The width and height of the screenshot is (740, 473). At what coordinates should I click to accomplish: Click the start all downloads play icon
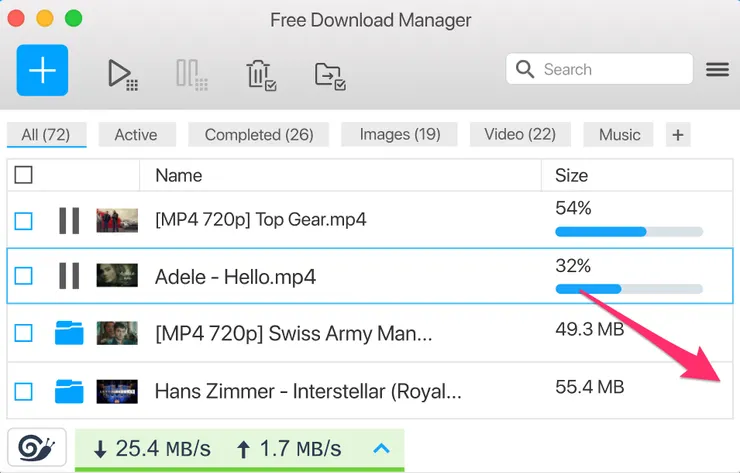123,74
